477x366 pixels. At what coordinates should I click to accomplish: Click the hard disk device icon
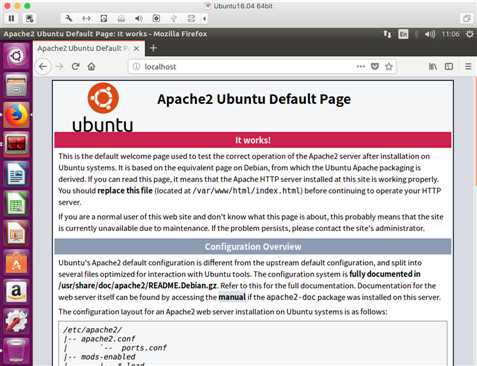[104, 19]
